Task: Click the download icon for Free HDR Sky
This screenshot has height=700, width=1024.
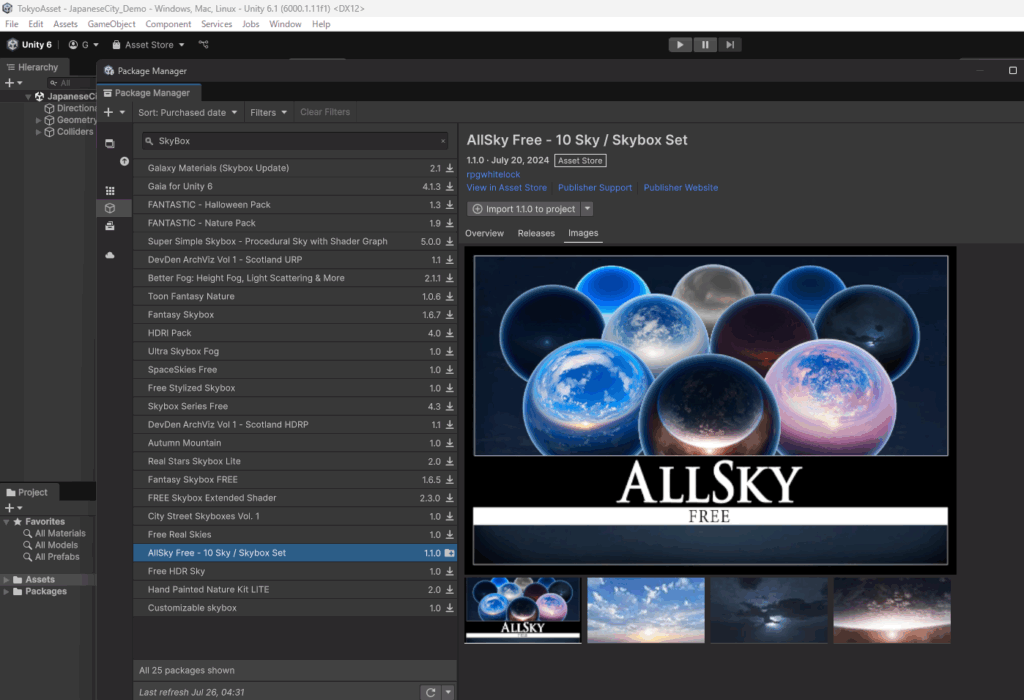Action: [x=449, y=571]
